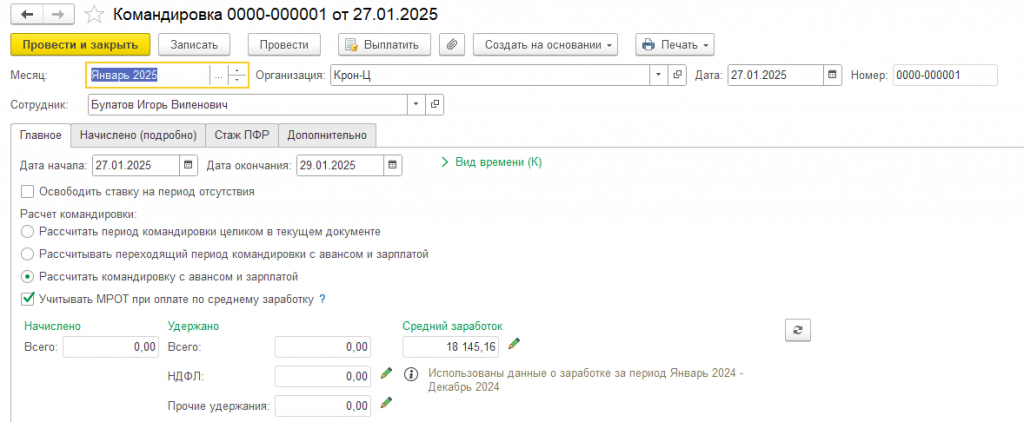Viewport: 1024px width, 422px height.
Task: Open calendar for the Дата field
Action: [831, 75]
